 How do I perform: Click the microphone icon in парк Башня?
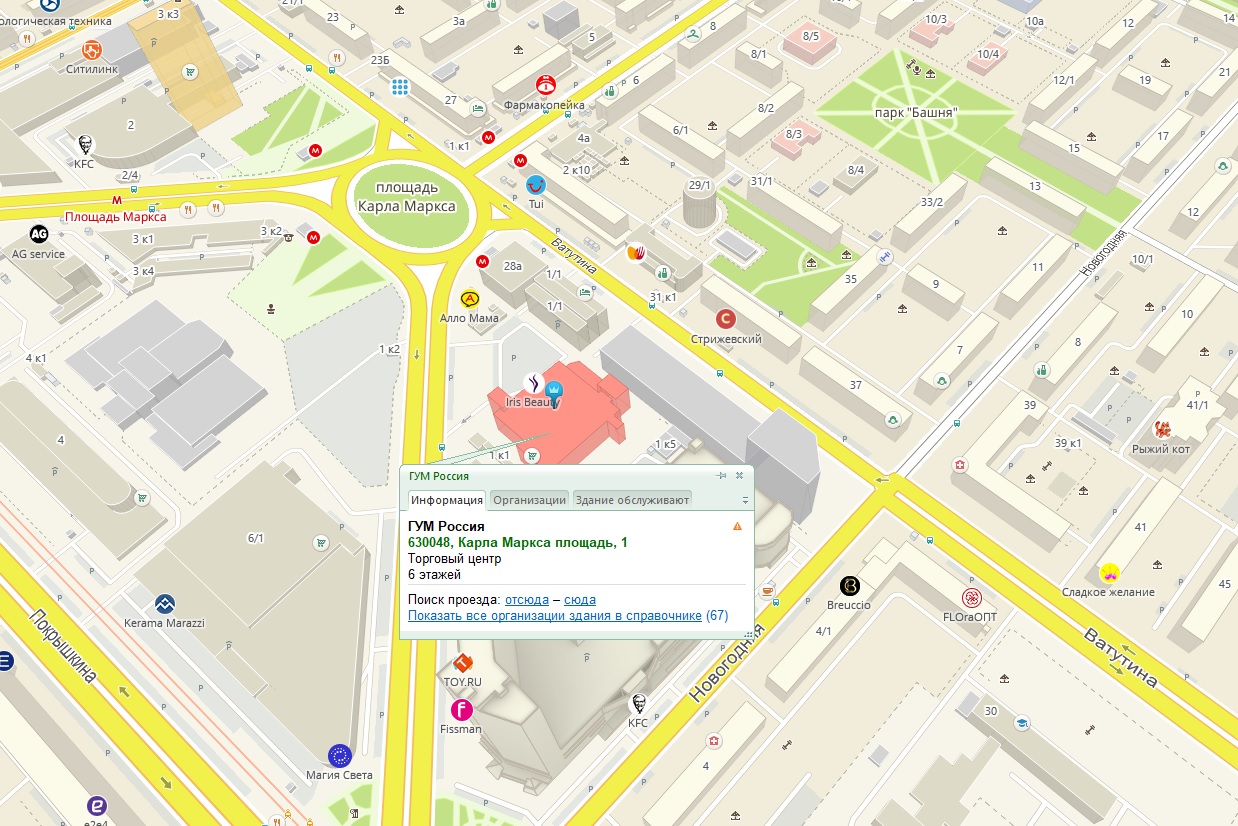coord(915,70)
